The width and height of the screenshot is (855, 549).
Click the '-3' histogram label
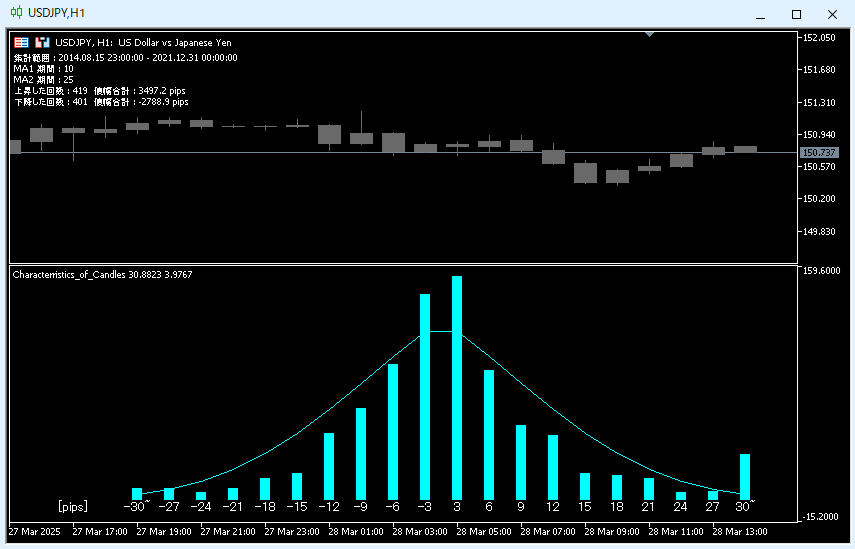[x=424, y=507]
